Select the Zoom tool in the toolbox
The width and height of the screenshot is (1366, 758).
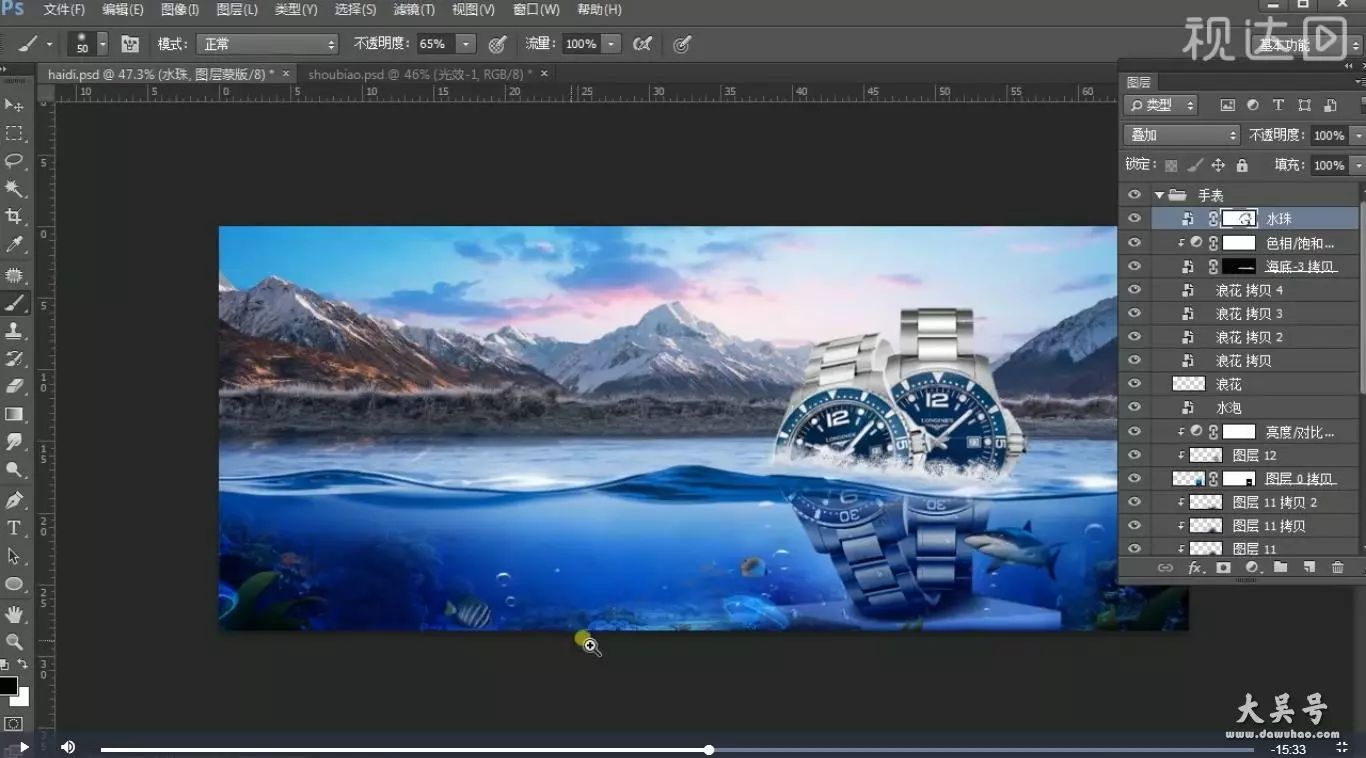coord(14,641)
